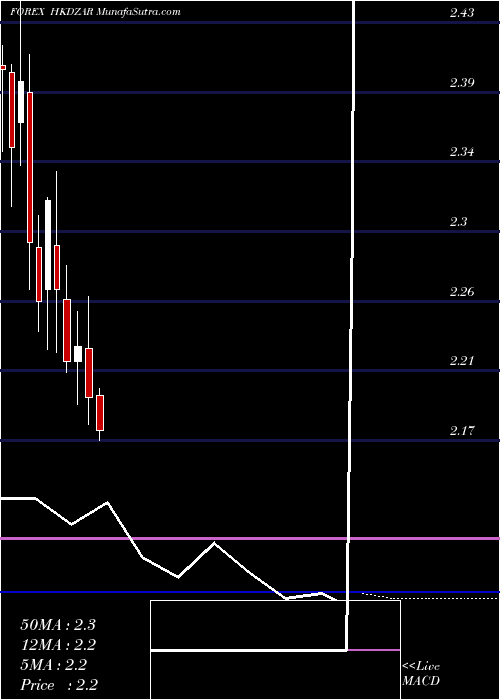
Task: Click the 12MA : 2.2 value
Action: tap(58, 645)
